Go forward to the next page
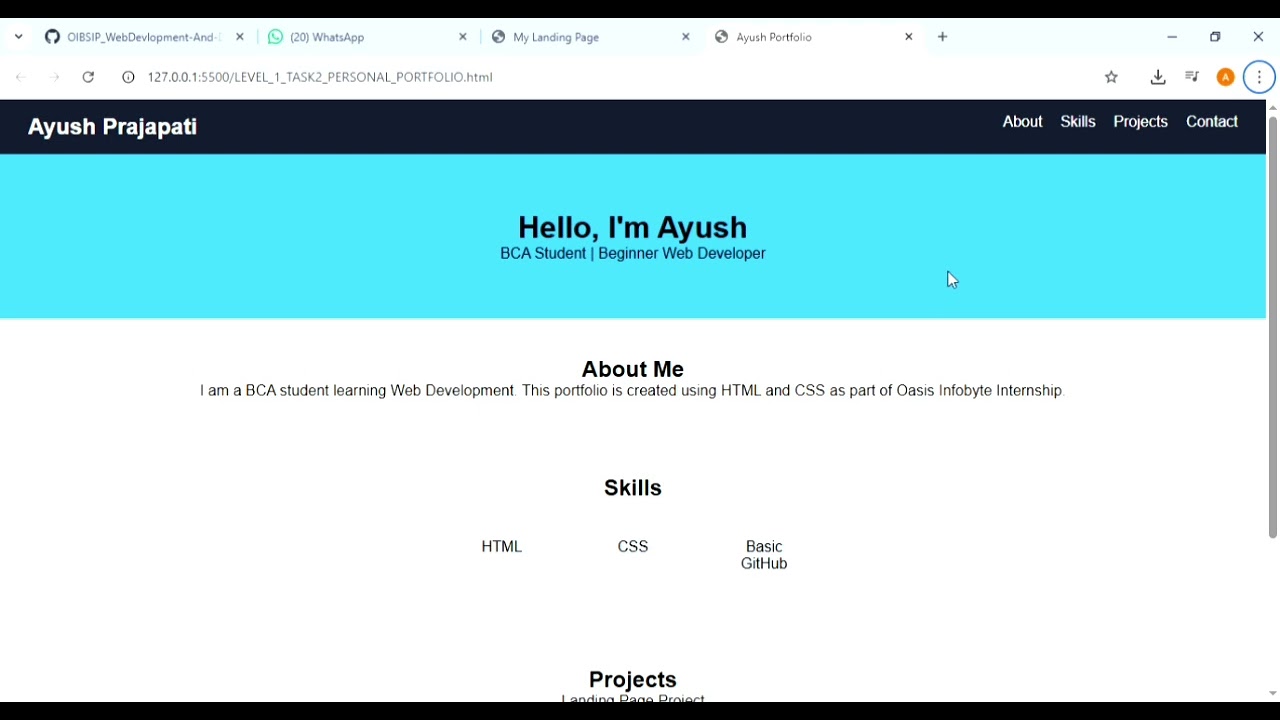The height and width of the screenshot is (720, 1280). click(55, 77)
